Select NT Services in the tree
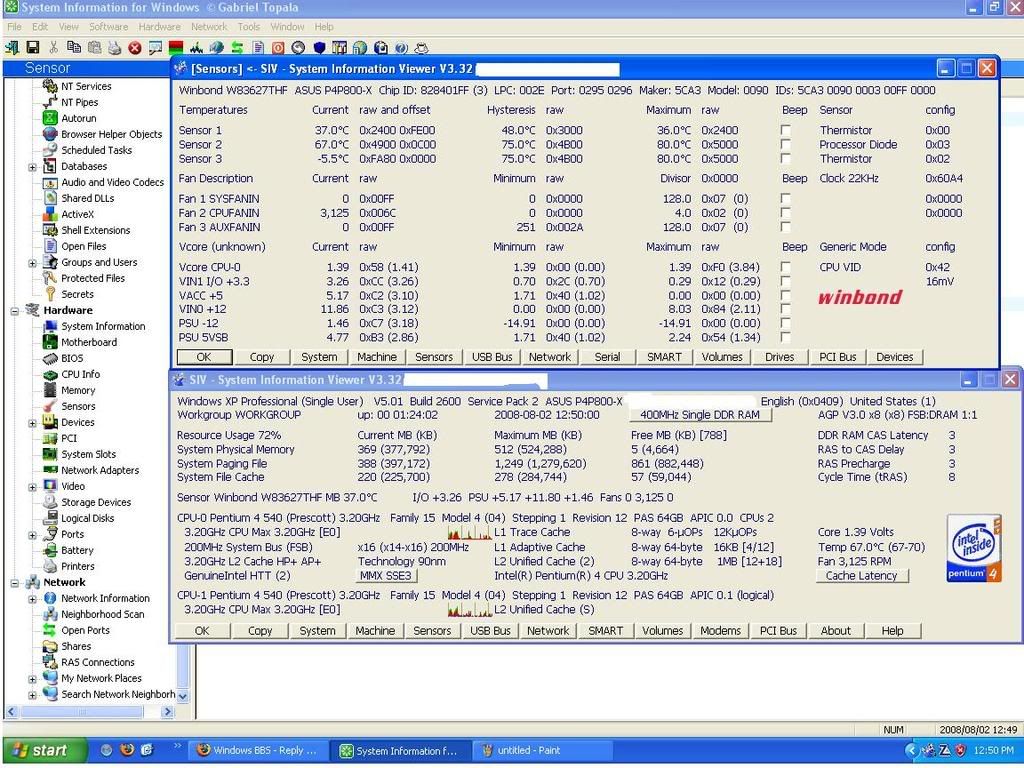The width and height of the screenshot is (1024, 768). [x=86, y=86]
